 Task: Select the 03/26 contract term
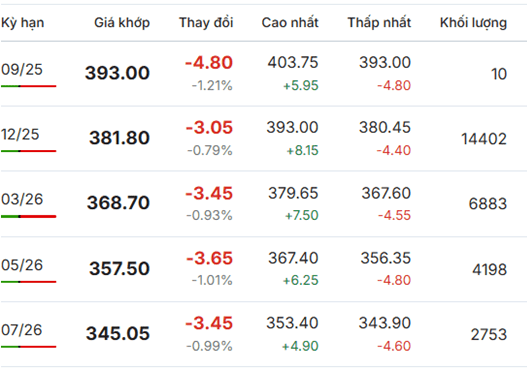coord(22,199)
